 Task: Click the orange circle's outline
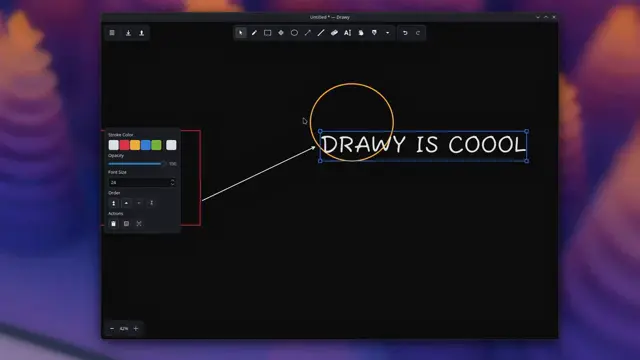point(352,84)
